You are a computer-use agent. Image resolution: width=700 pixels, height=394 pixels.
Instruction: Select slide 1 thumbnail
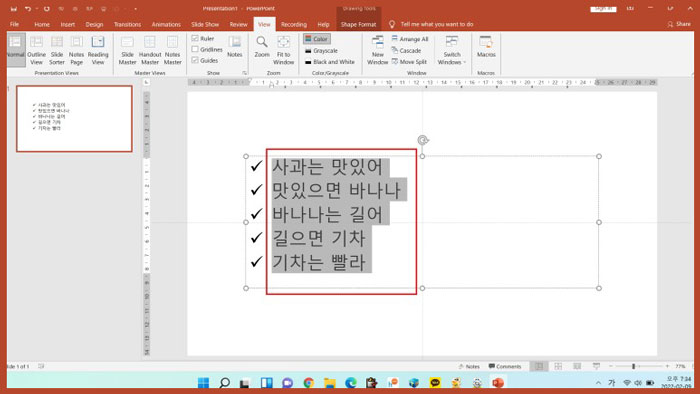pos(74,119)
